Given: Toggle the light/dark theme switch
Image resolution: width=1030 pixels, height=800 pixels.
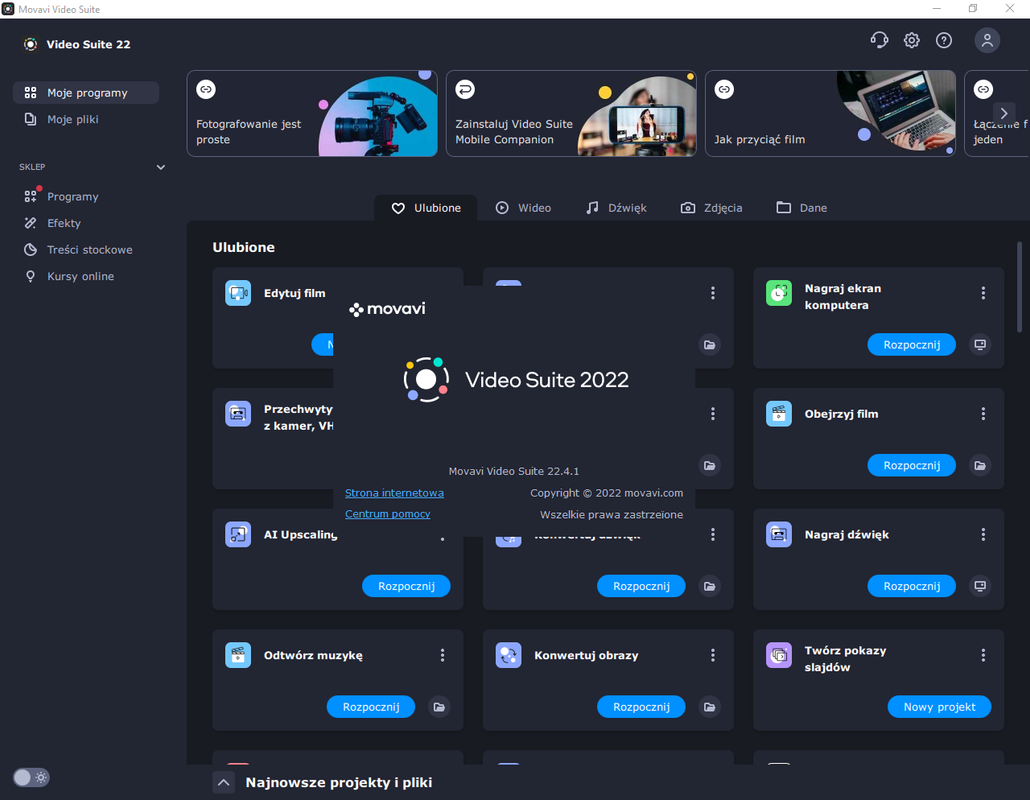Looking at the screenshot, I should pyautogui.click(x=31, y=778).
